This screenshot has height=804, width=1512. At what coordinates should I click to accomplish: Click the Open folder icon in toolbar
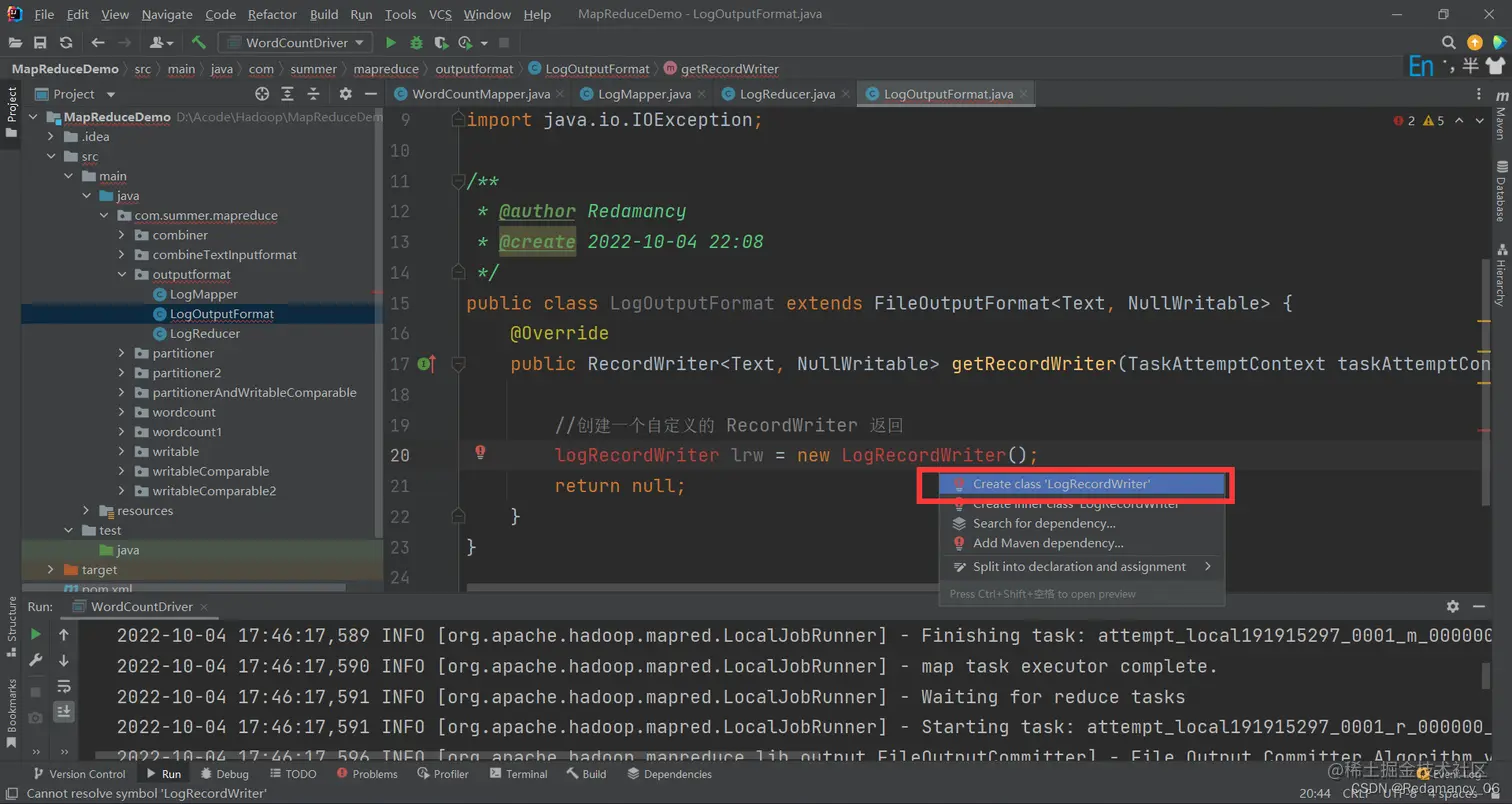coord(15,43)
